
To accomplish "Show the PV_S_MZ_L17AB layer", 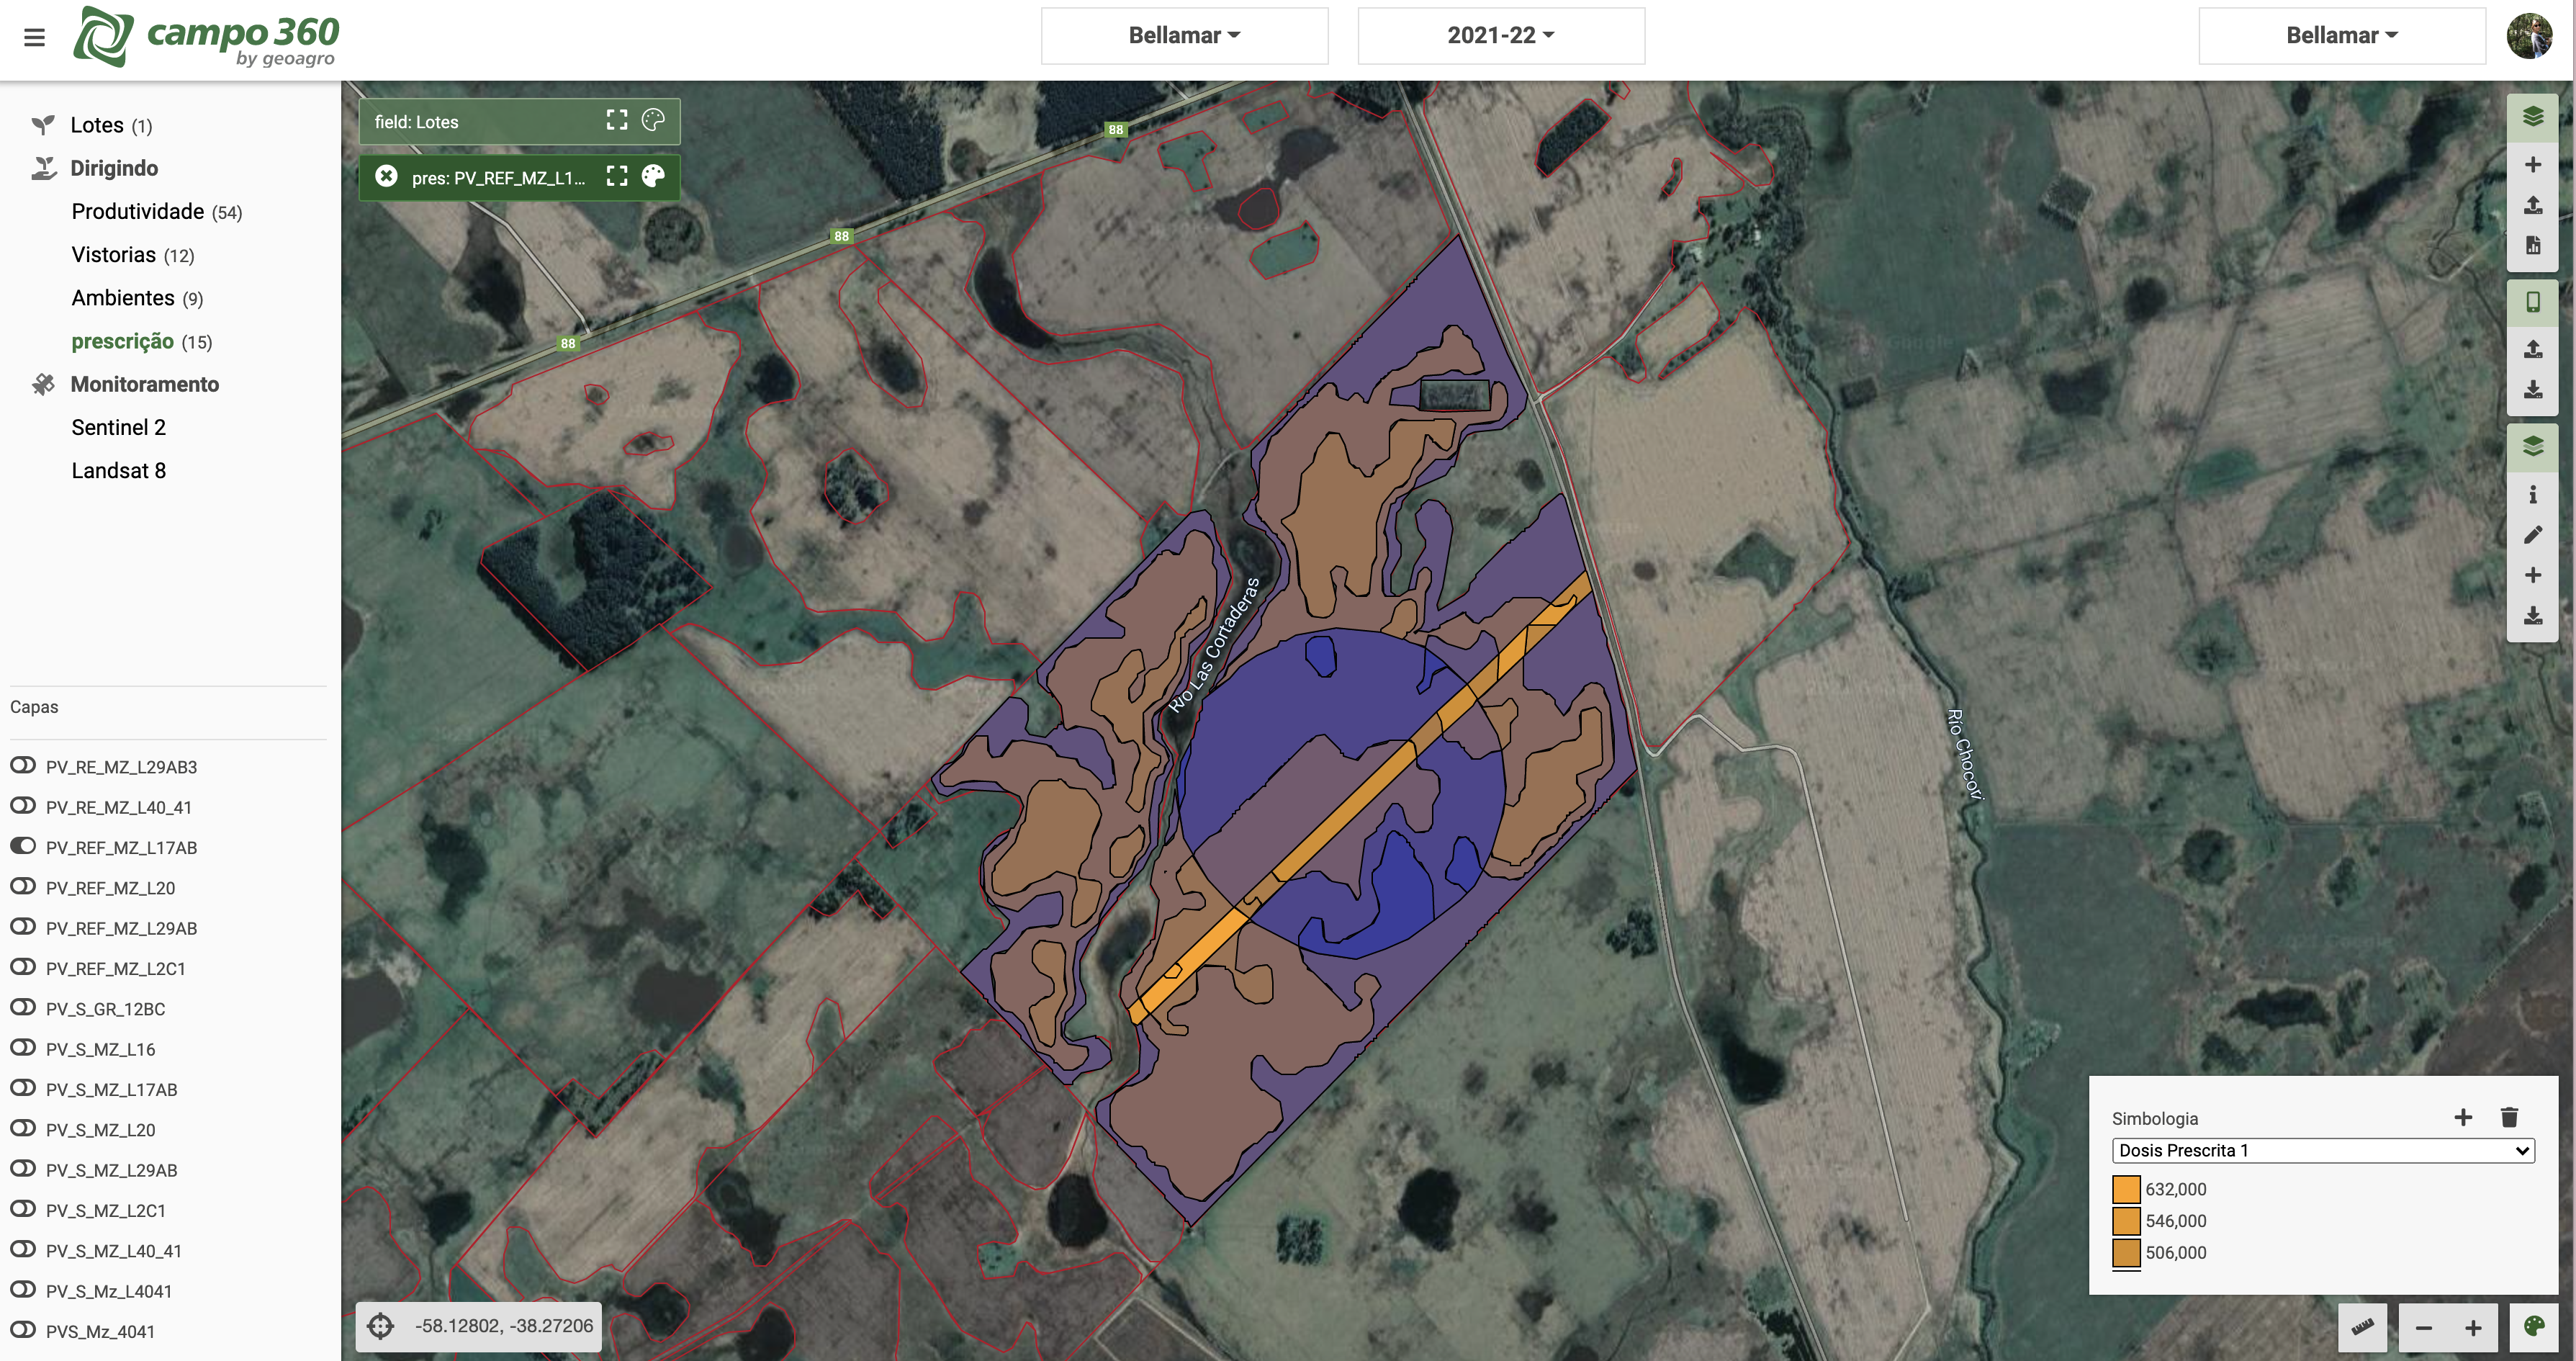I will coord(23,1088).
